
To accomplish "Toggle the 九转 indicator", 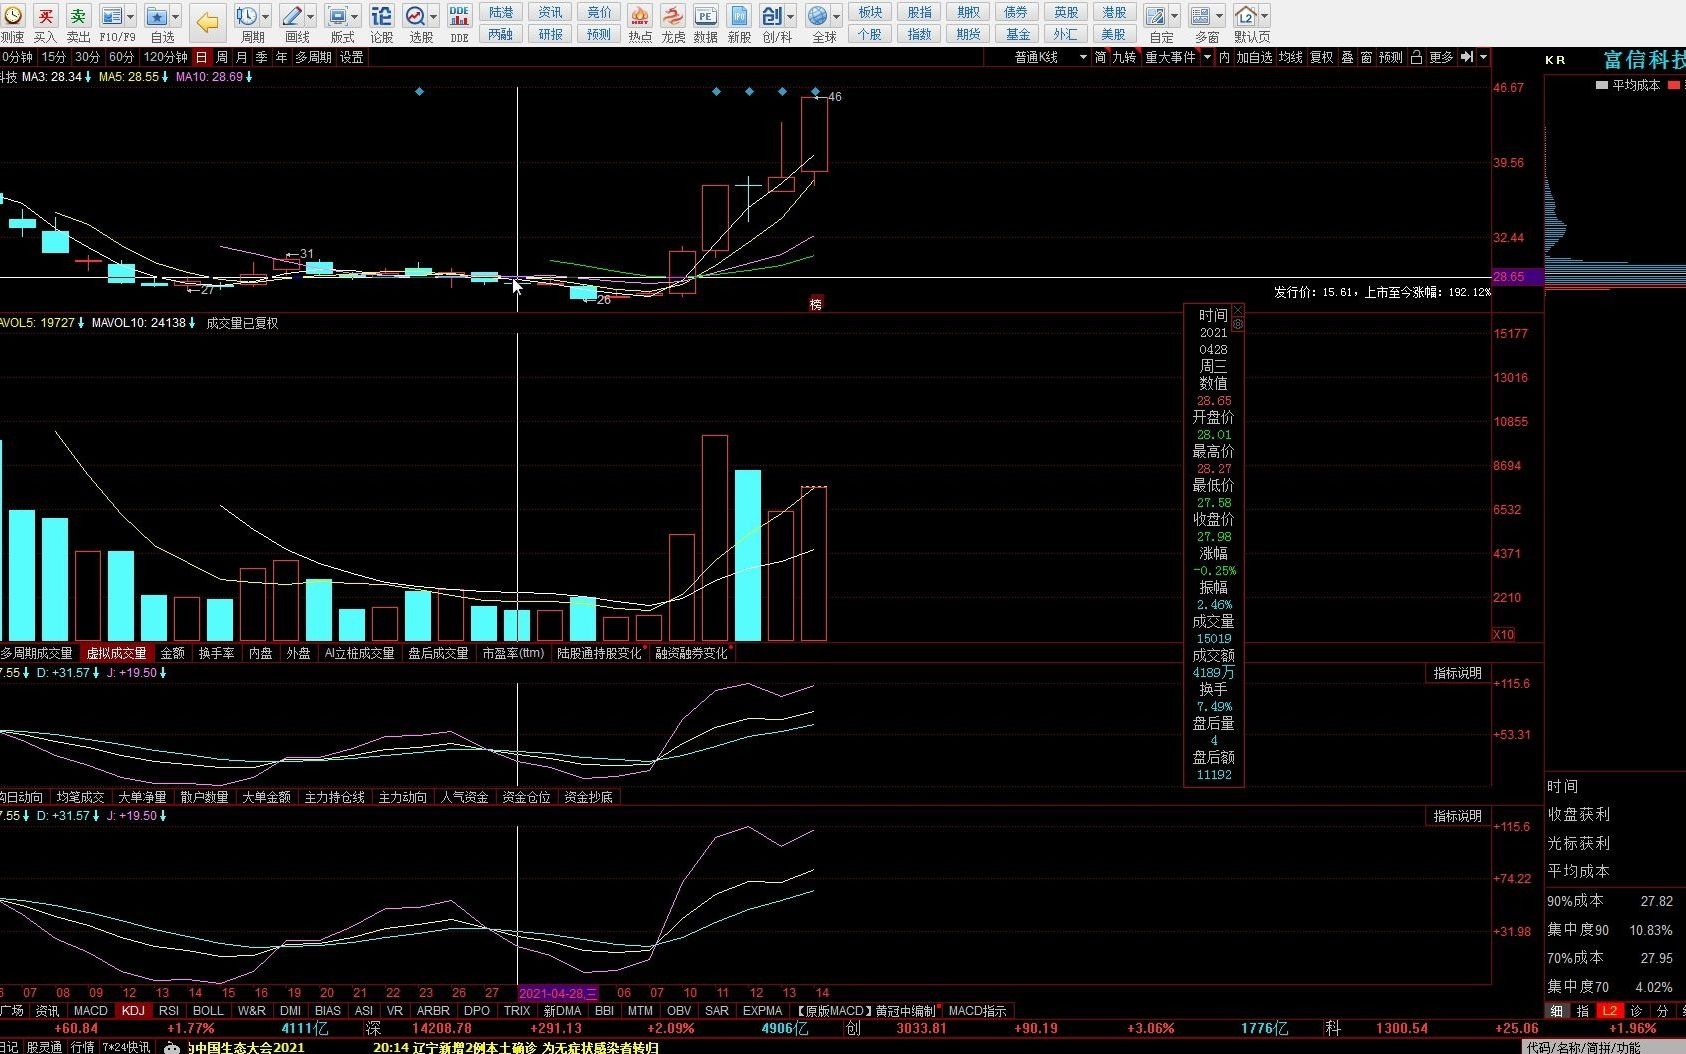I will click(x=1124, y=57).
